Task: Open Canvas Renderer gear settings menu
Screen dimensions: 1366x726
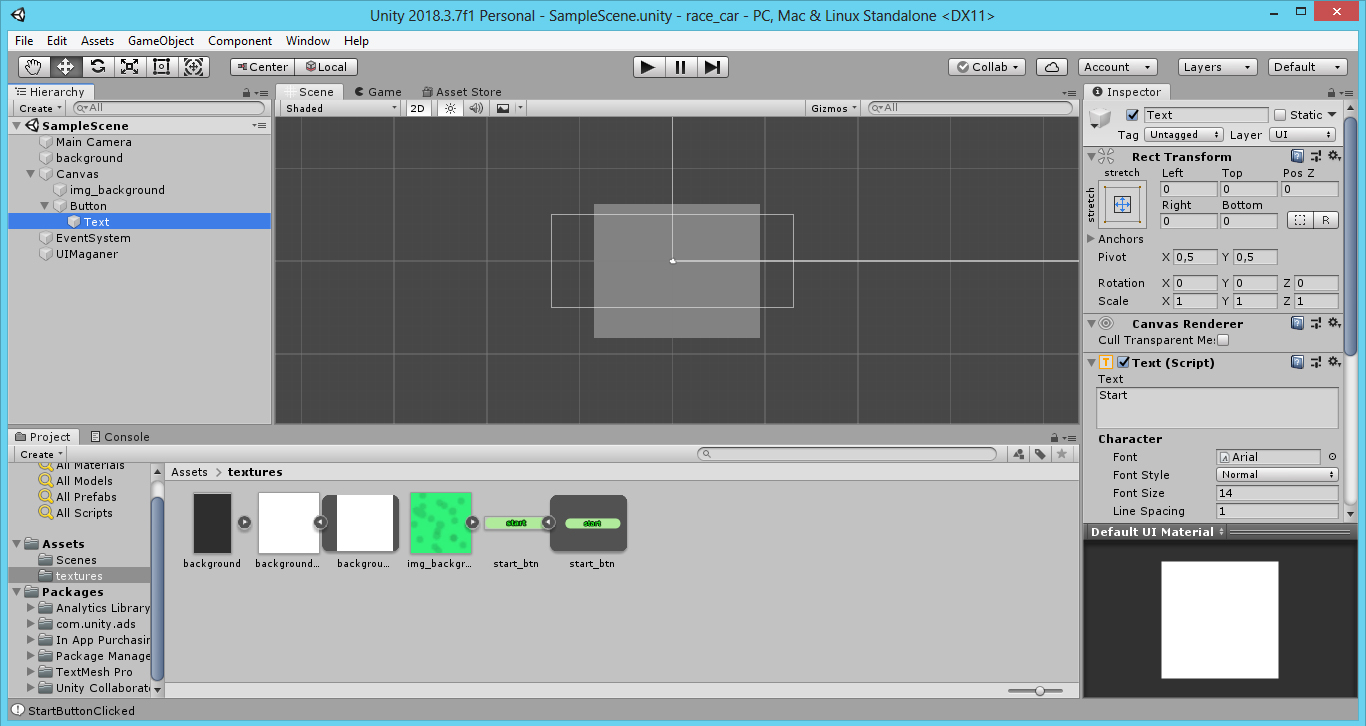Action: pos(1334,323)
